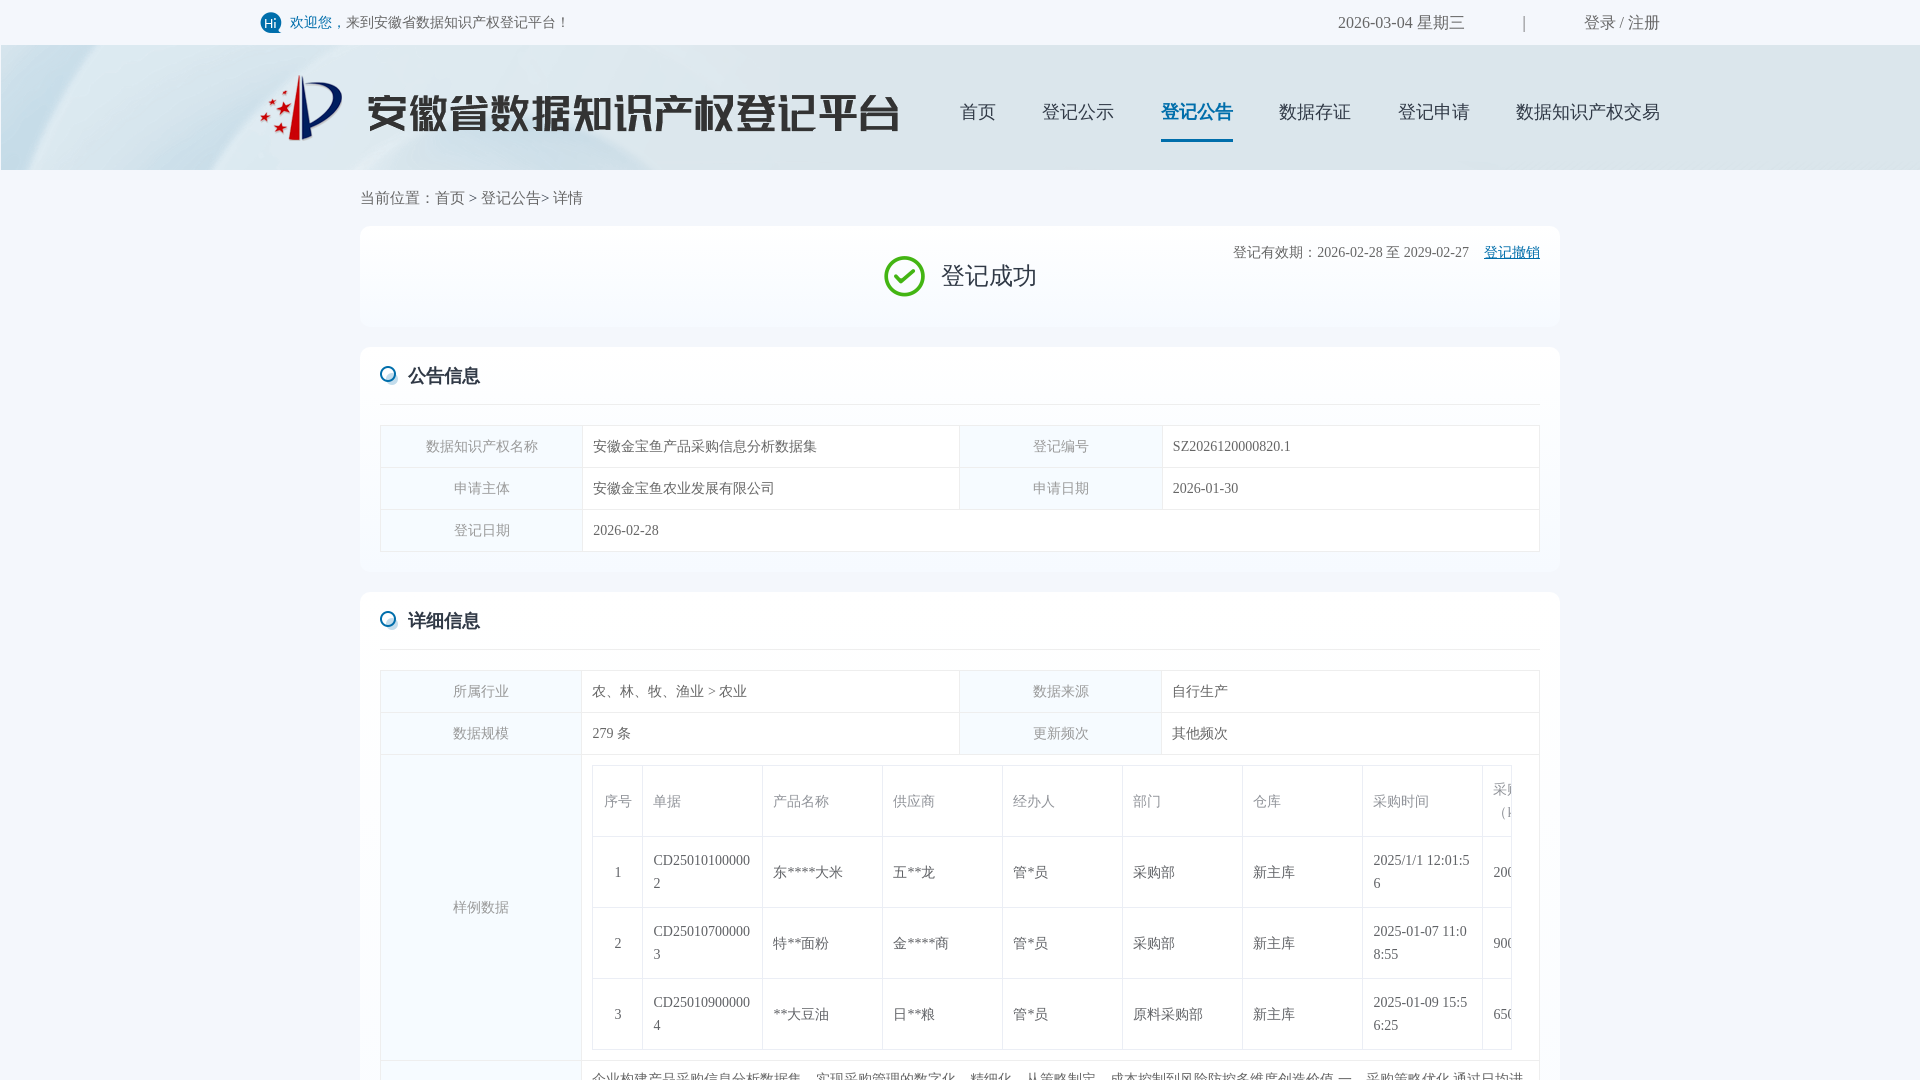Click application date 2026-01-30

(x=1205, y=489)
